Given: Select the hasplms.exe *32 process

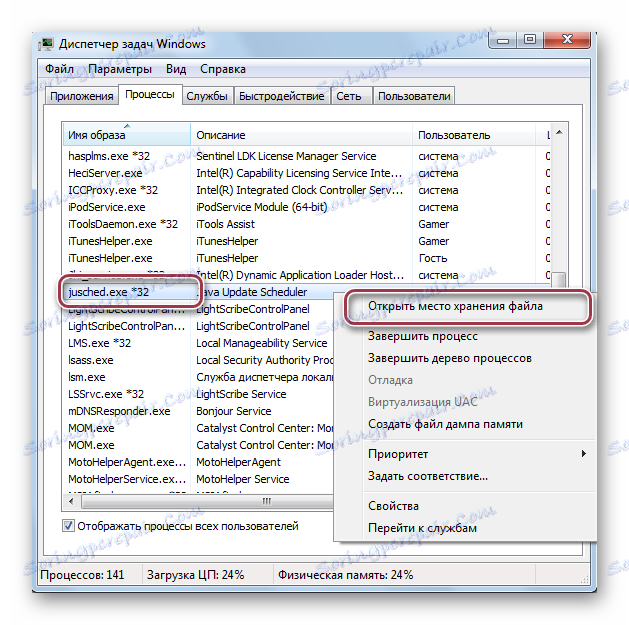Looking at the screenshot, I should coord(109,156).
